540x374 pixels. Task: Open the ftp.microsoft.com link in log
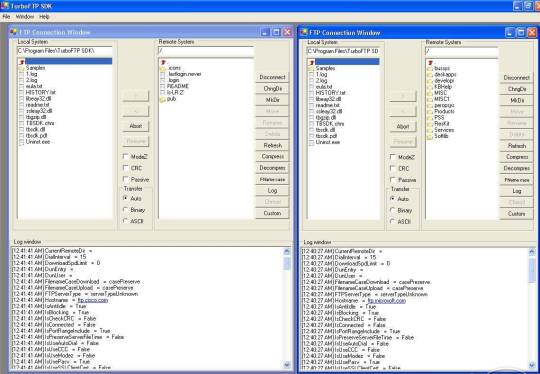pyautogui.click(x=386, y=300)
